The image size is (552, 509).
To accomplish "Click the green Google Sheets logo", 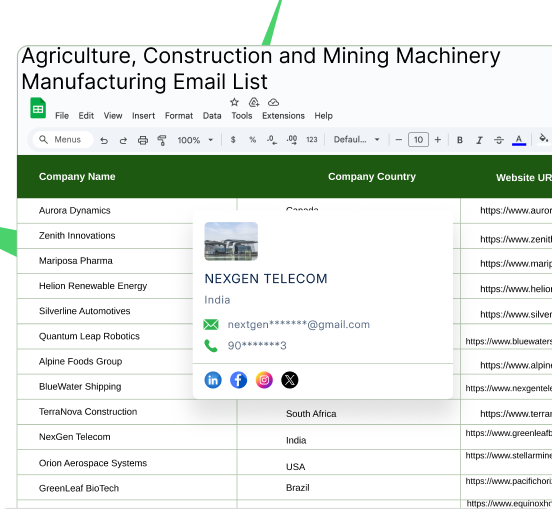I will point(38,108).
